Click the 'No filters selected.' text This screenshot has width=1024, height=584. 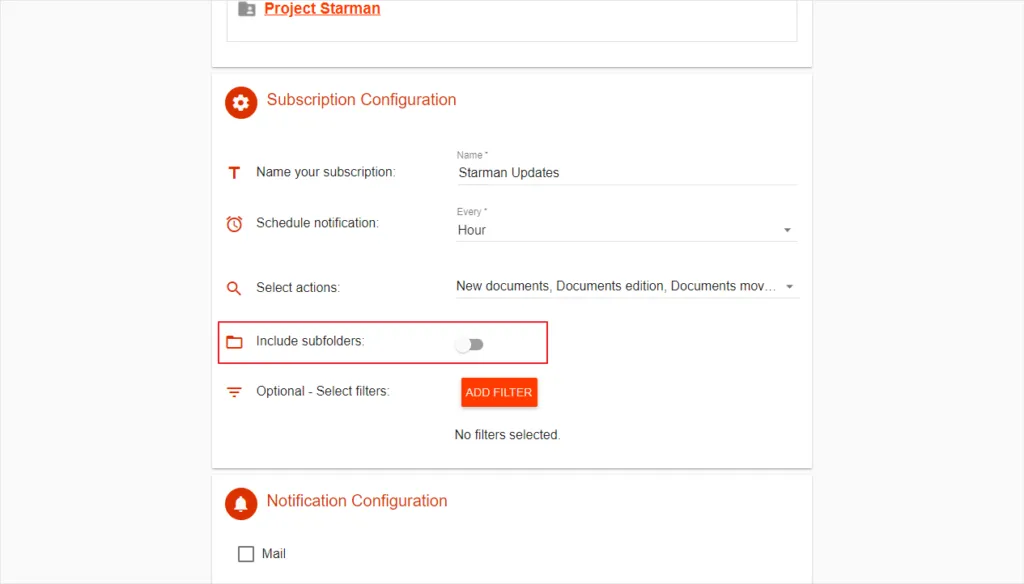507,435
